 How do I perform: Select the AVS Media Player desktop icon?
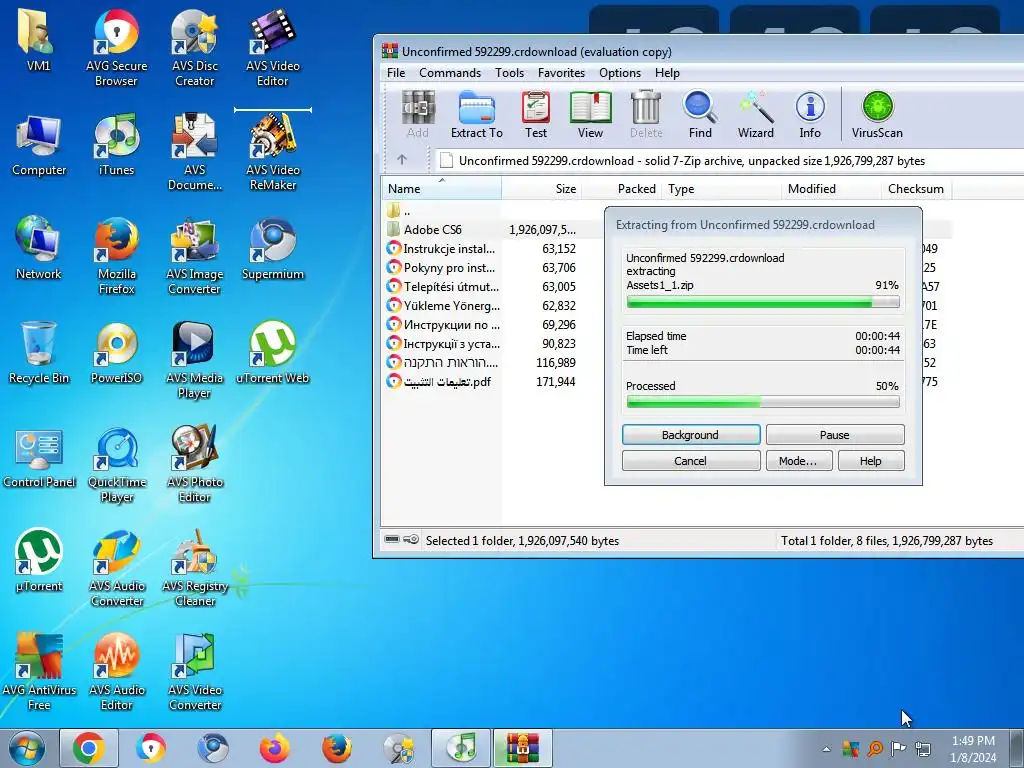195,360
